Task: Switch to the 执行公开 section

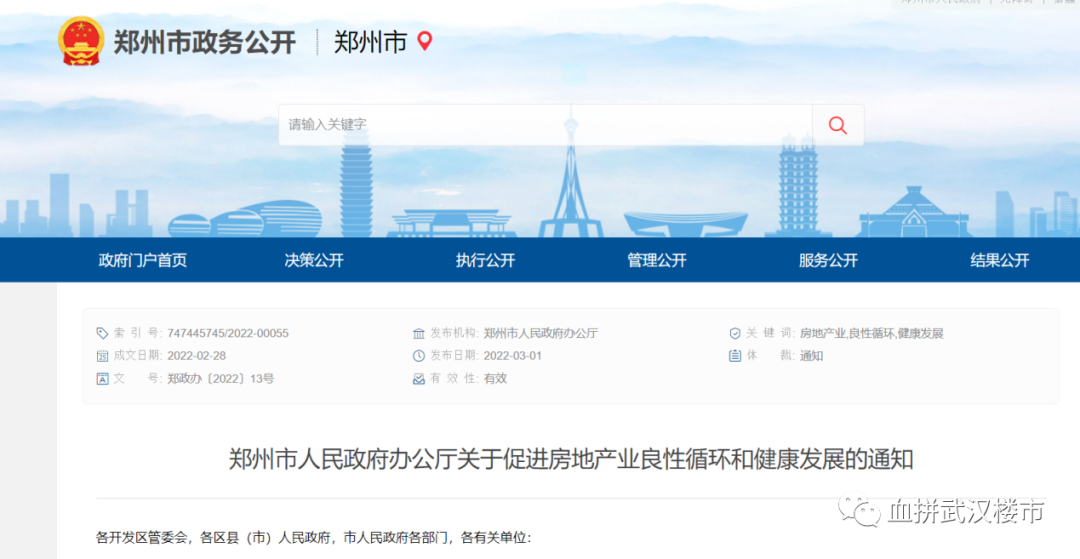Action: click(x=485, y=260)
